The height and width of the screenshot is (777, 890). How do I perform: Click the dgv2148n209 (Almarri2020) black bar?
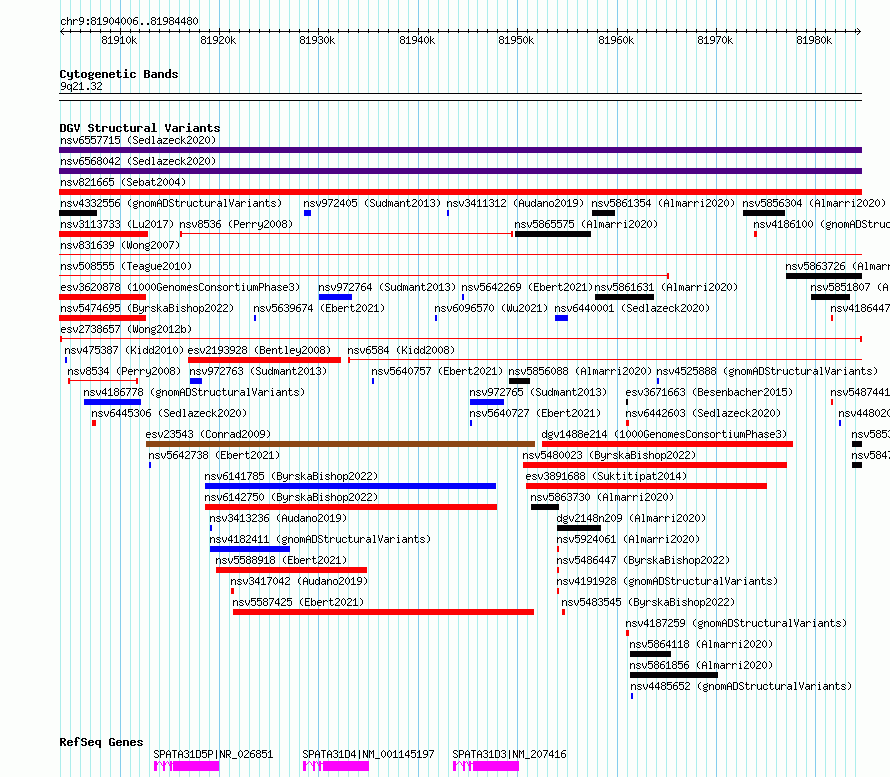point(579,528)
